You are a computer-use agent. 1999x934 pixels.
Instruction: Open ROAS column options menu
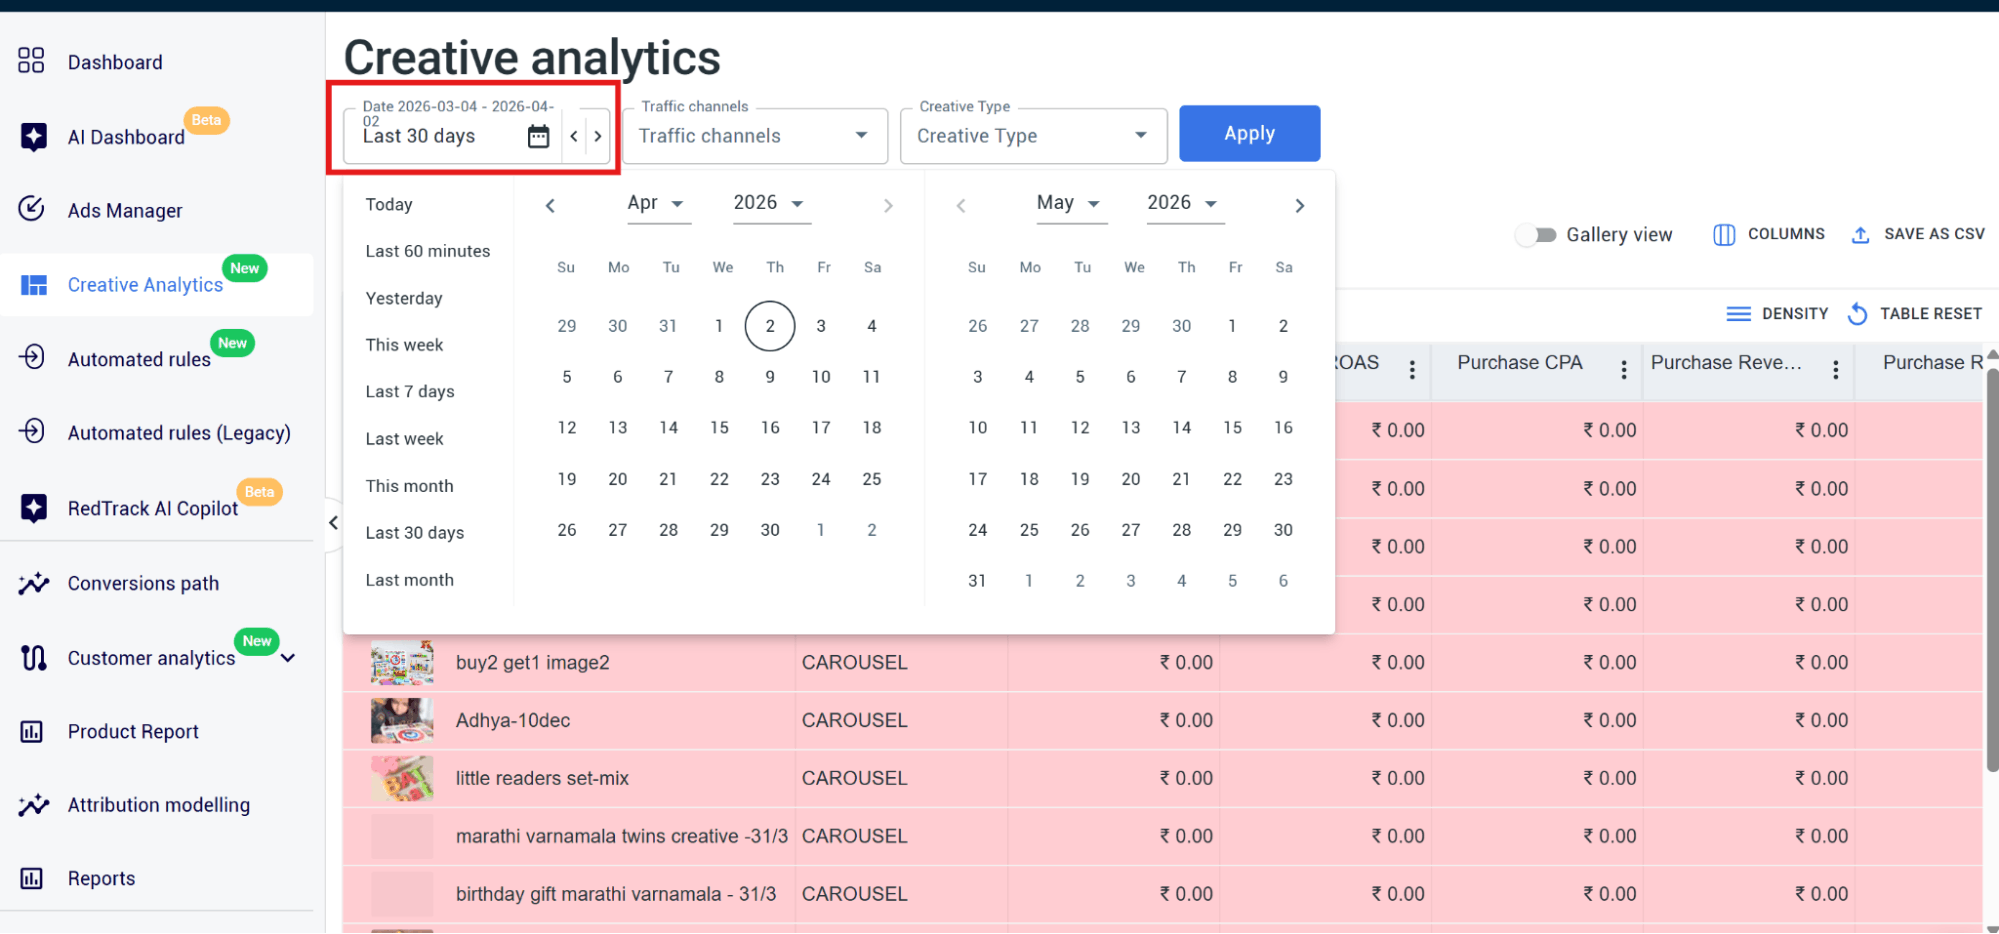(1412, 370)
